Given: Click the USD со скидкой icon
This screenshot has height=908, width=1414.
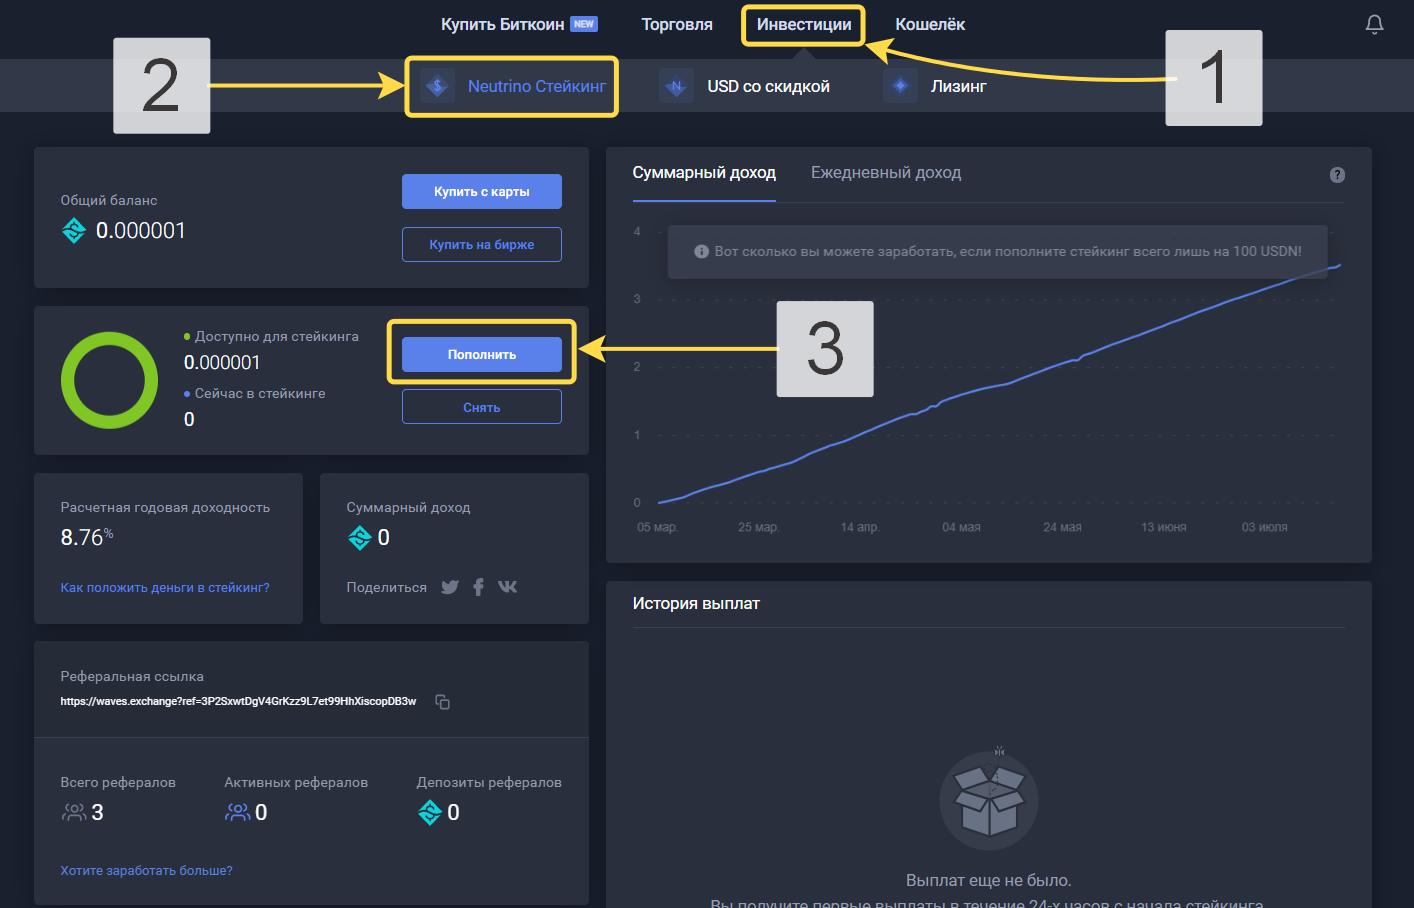Looking at the screenshot, I should coord(676,86).
